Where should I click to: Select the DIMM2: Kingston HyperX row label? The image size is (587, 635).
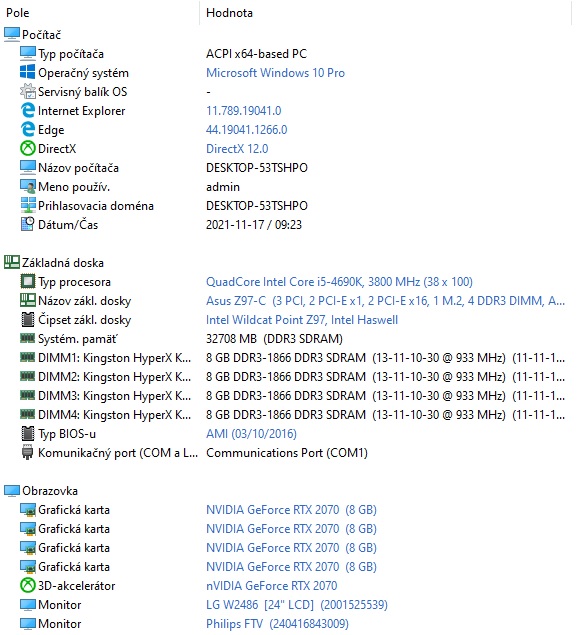click(114, 377)
